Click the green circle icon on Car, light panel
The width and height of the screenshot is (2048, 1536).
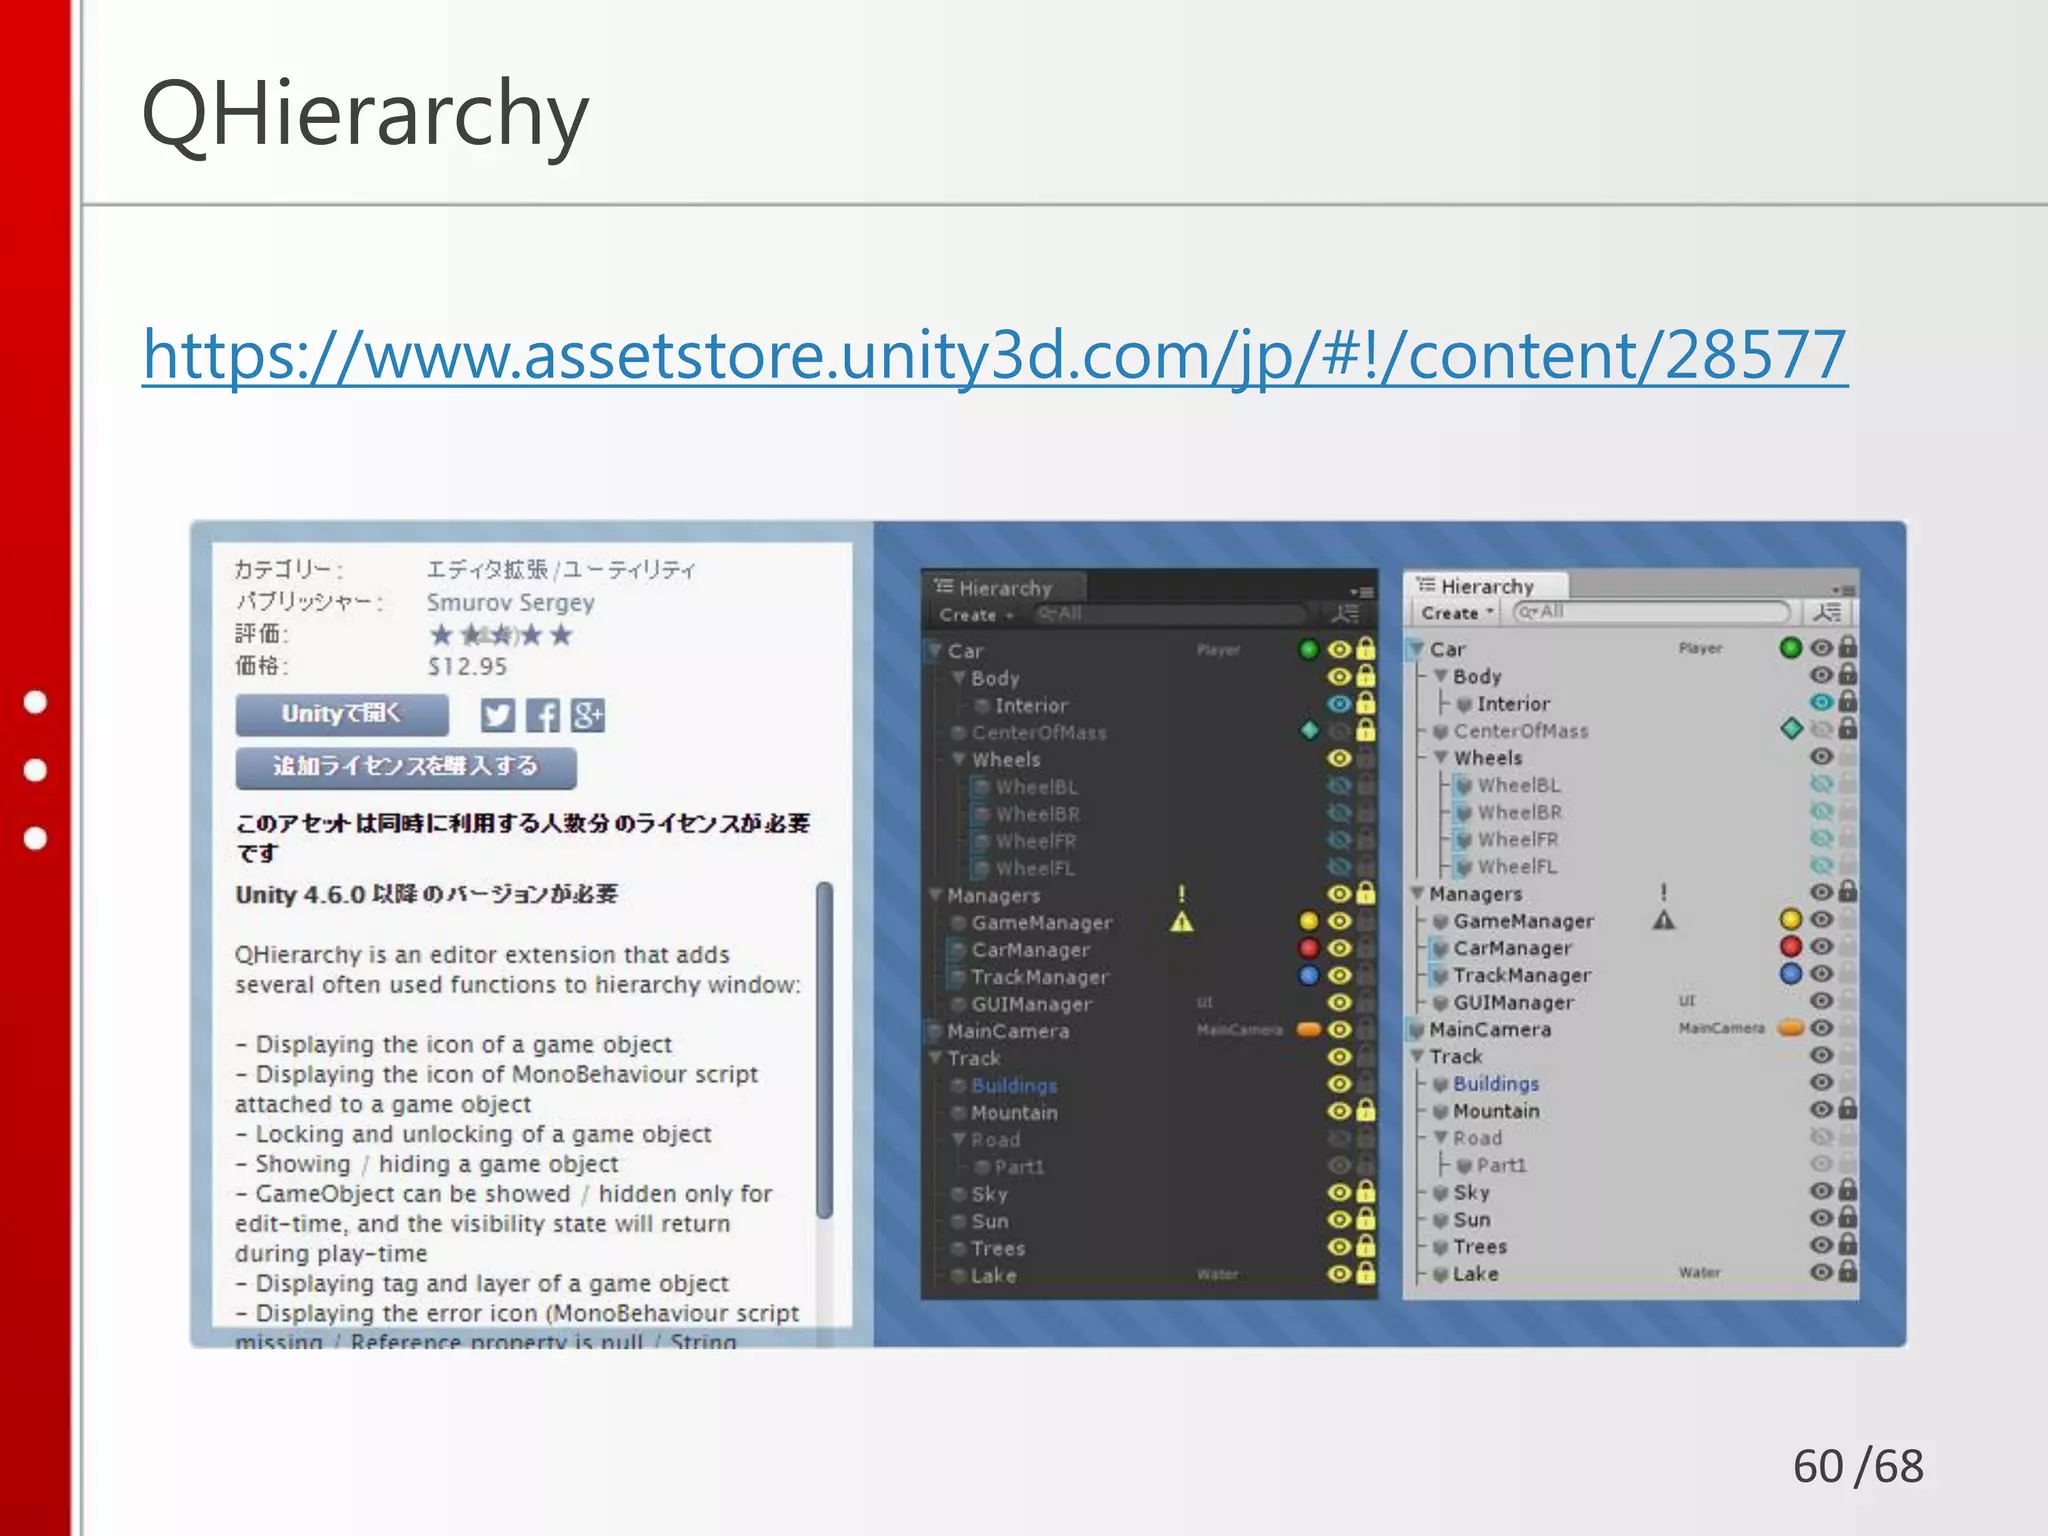(x=1790, y=648)
